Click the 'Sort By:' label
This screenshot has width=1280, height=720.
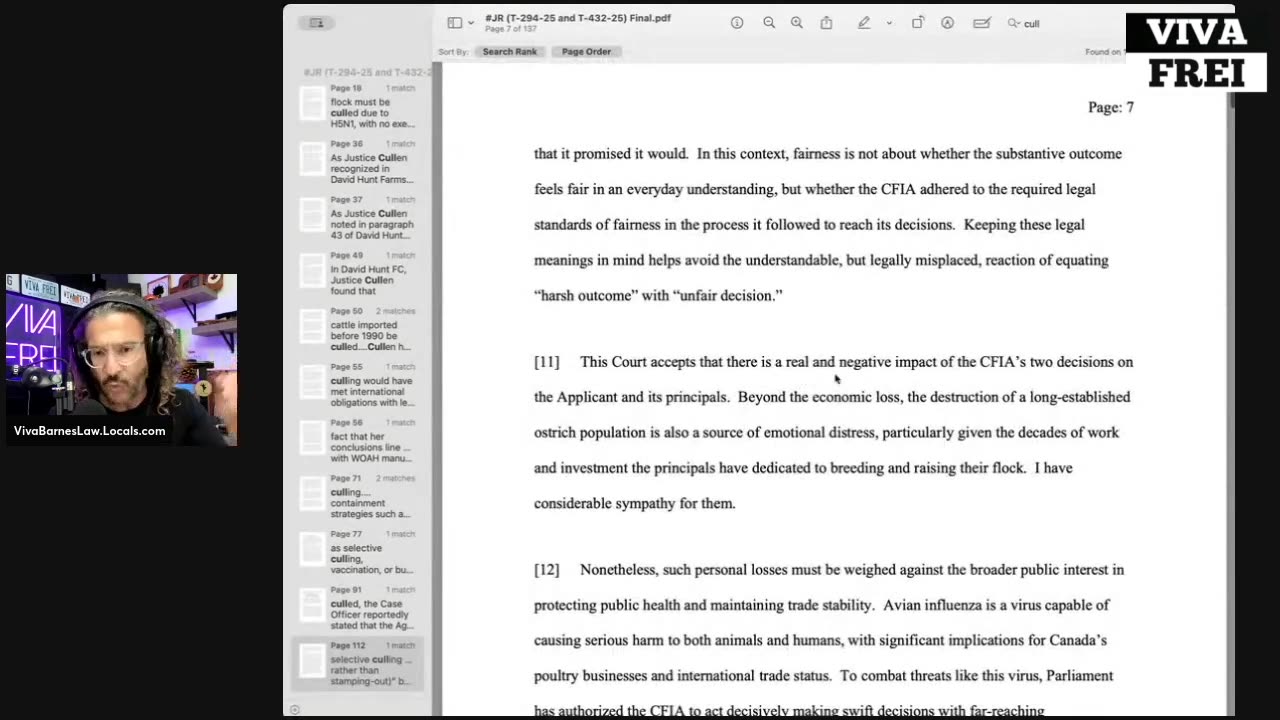pyautogui.click(x=453, y=52)
